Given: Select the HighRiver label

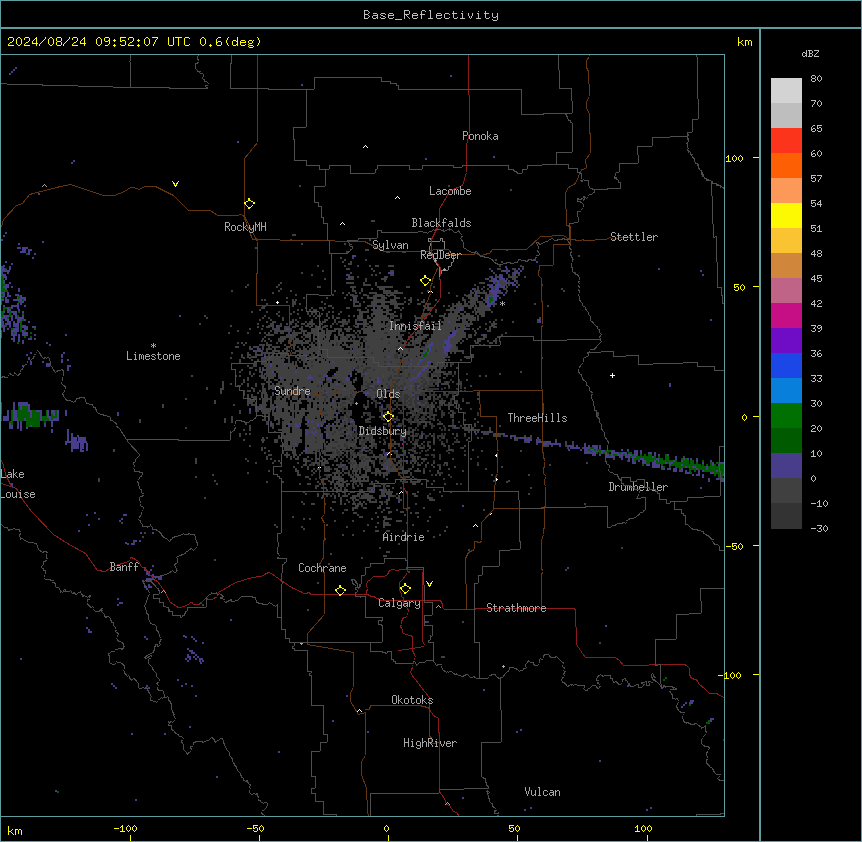Looking at the screenshot, I should click(430, 743).
